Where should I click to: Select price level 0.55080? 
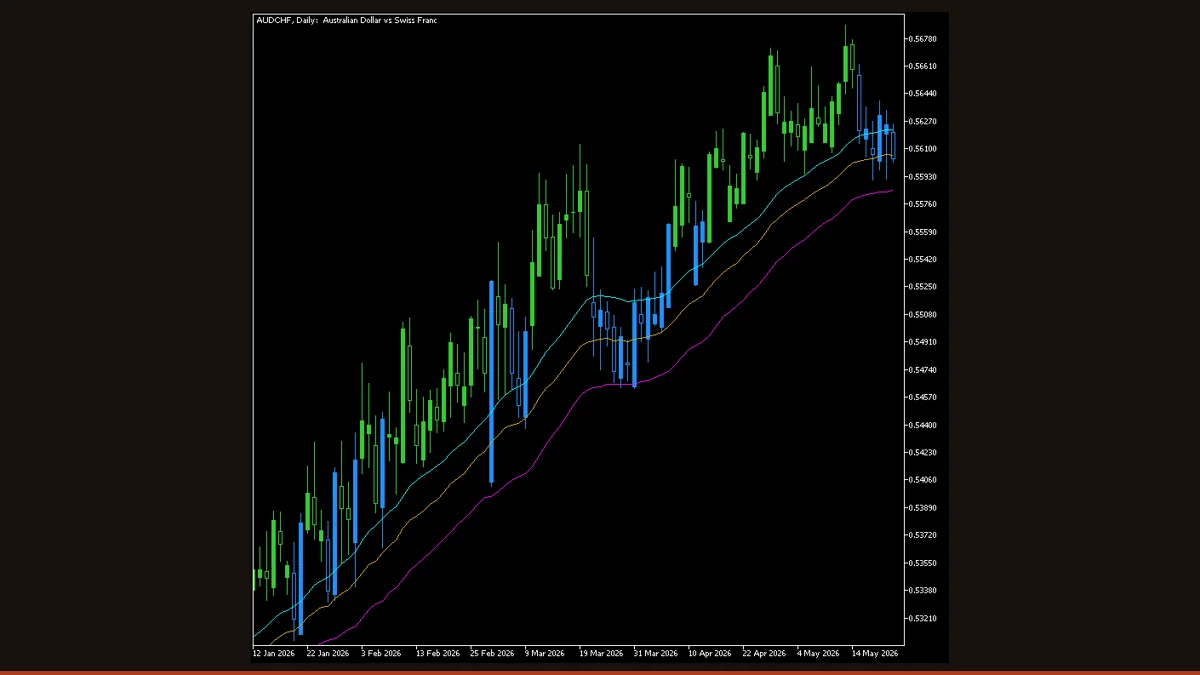tap(923, 315)
